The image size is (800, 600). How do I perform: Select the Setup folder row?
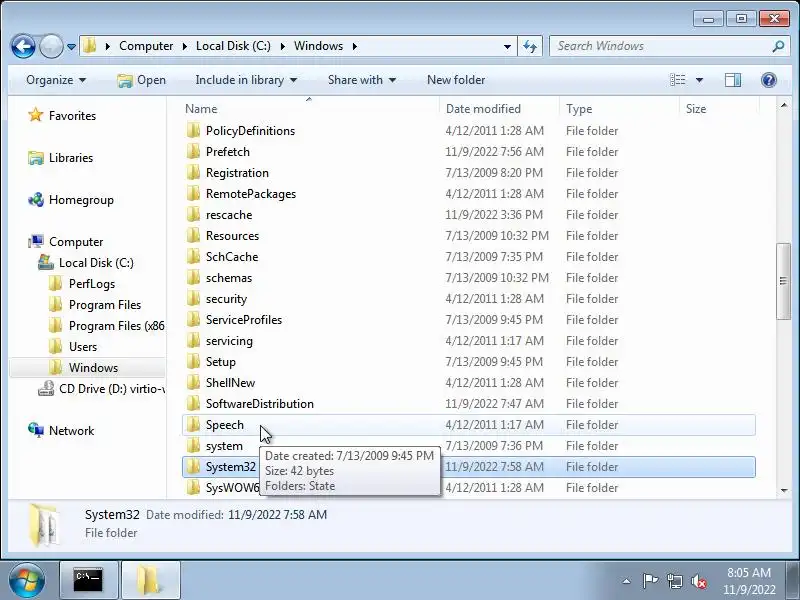469,362
